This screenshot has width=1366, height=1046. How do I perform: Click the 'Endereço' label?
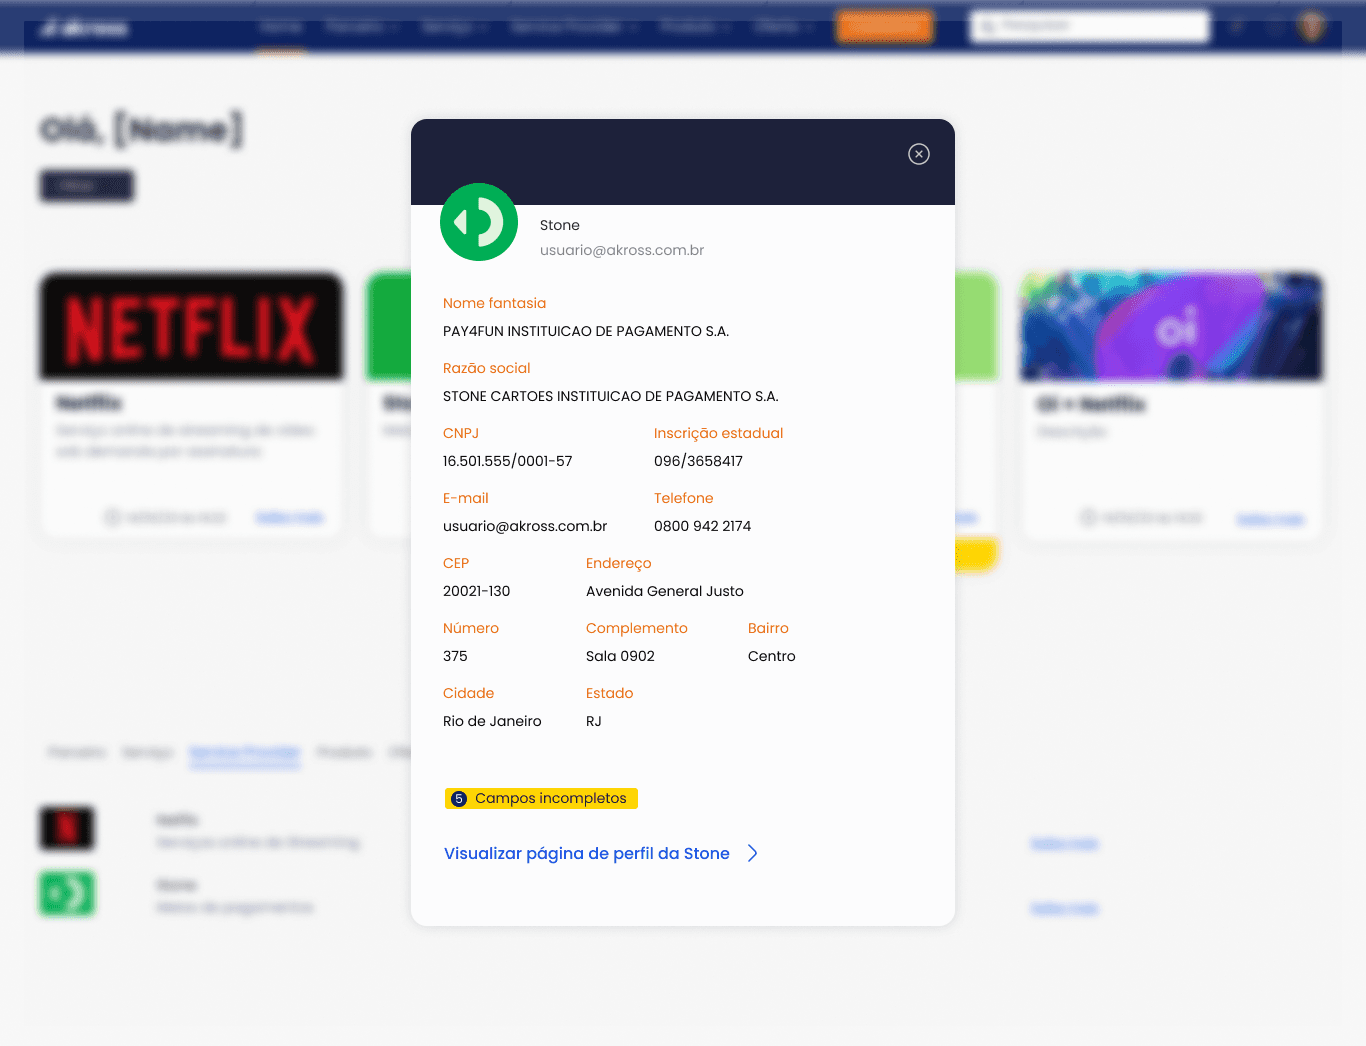(x=618, y=563)
